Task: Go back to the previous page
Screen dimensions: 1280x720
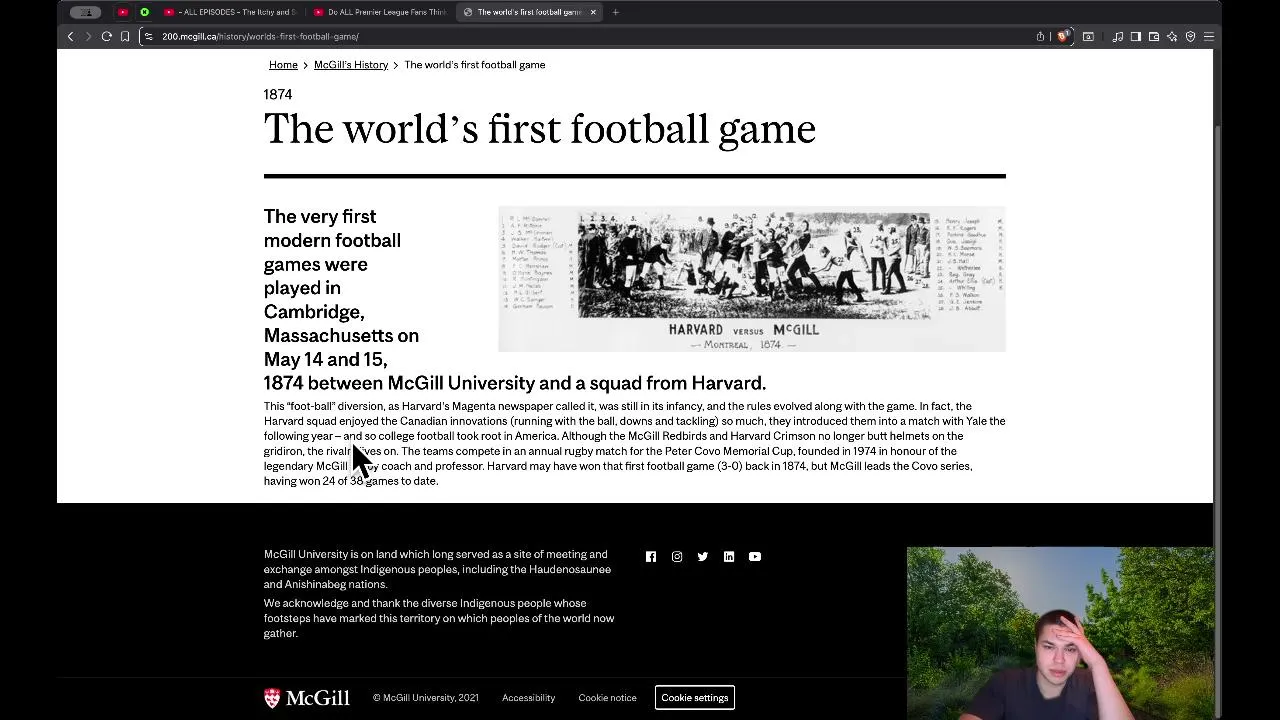Action: point(70,36)
